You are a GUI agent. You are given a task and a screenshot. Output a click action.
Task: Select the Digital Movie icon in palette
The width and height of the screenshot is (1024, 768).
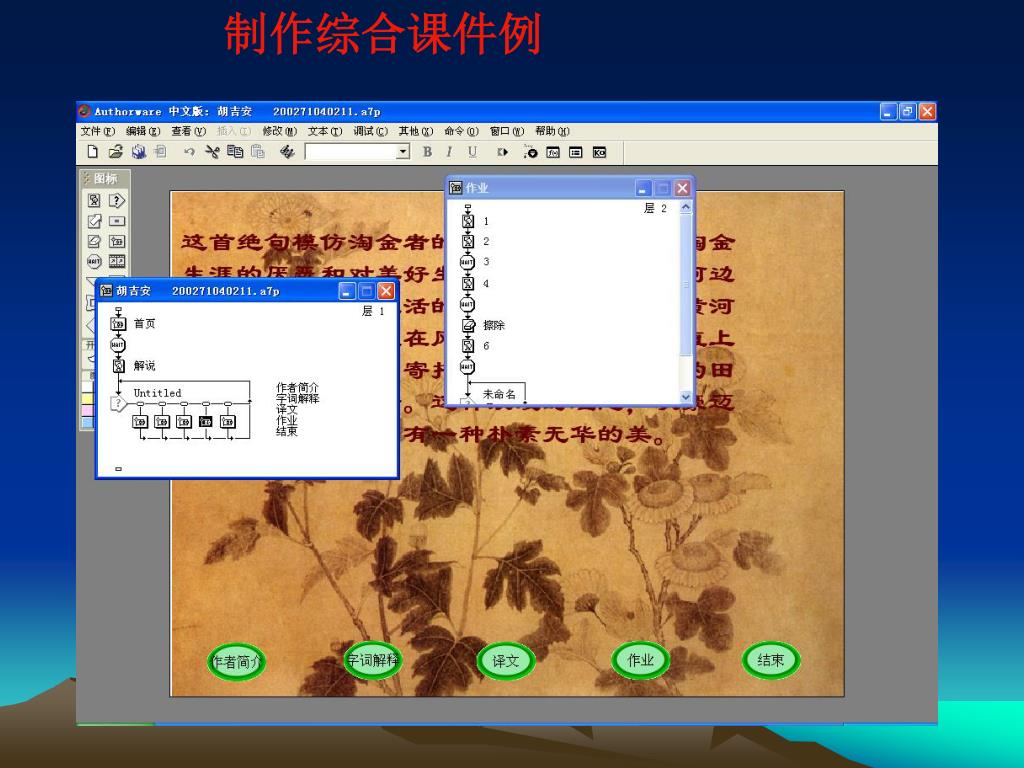point(116,262)
